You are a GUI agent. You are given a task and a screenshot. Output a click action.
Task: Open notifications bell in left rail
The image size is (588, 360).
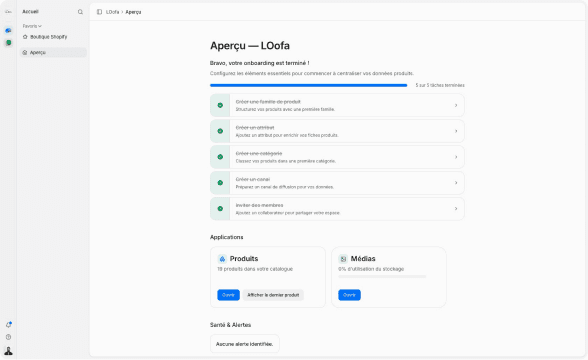click(x=8, y=325)
